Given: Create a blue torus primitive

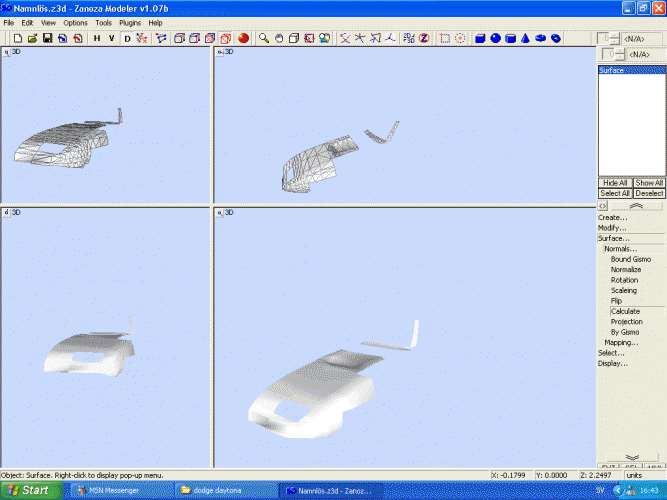Looking at the screenshot, I should [540, 38].
